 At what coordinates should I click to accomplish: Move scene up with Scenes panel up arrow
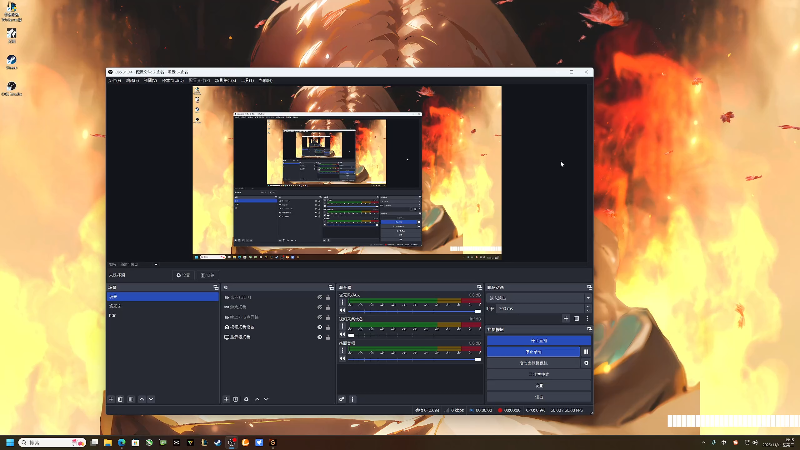point(142,399)
